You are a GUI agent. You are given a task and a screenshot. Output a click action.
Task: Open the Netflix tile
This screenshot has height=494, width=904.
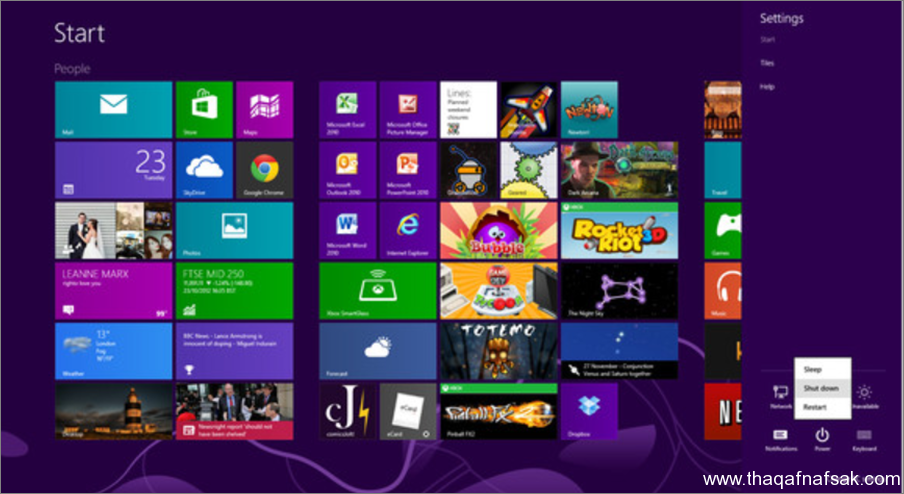(x=723, y=412)
